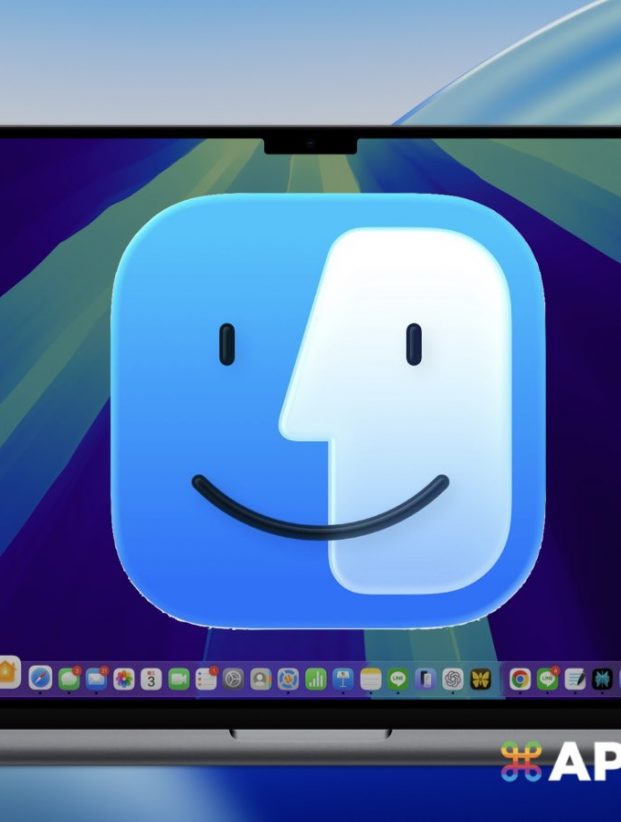Image resolution: width=621 pixels, height=822 pixels.
Task: Launch iPhone Mirroring from the Dock
Action: click(x=425, y=679)
